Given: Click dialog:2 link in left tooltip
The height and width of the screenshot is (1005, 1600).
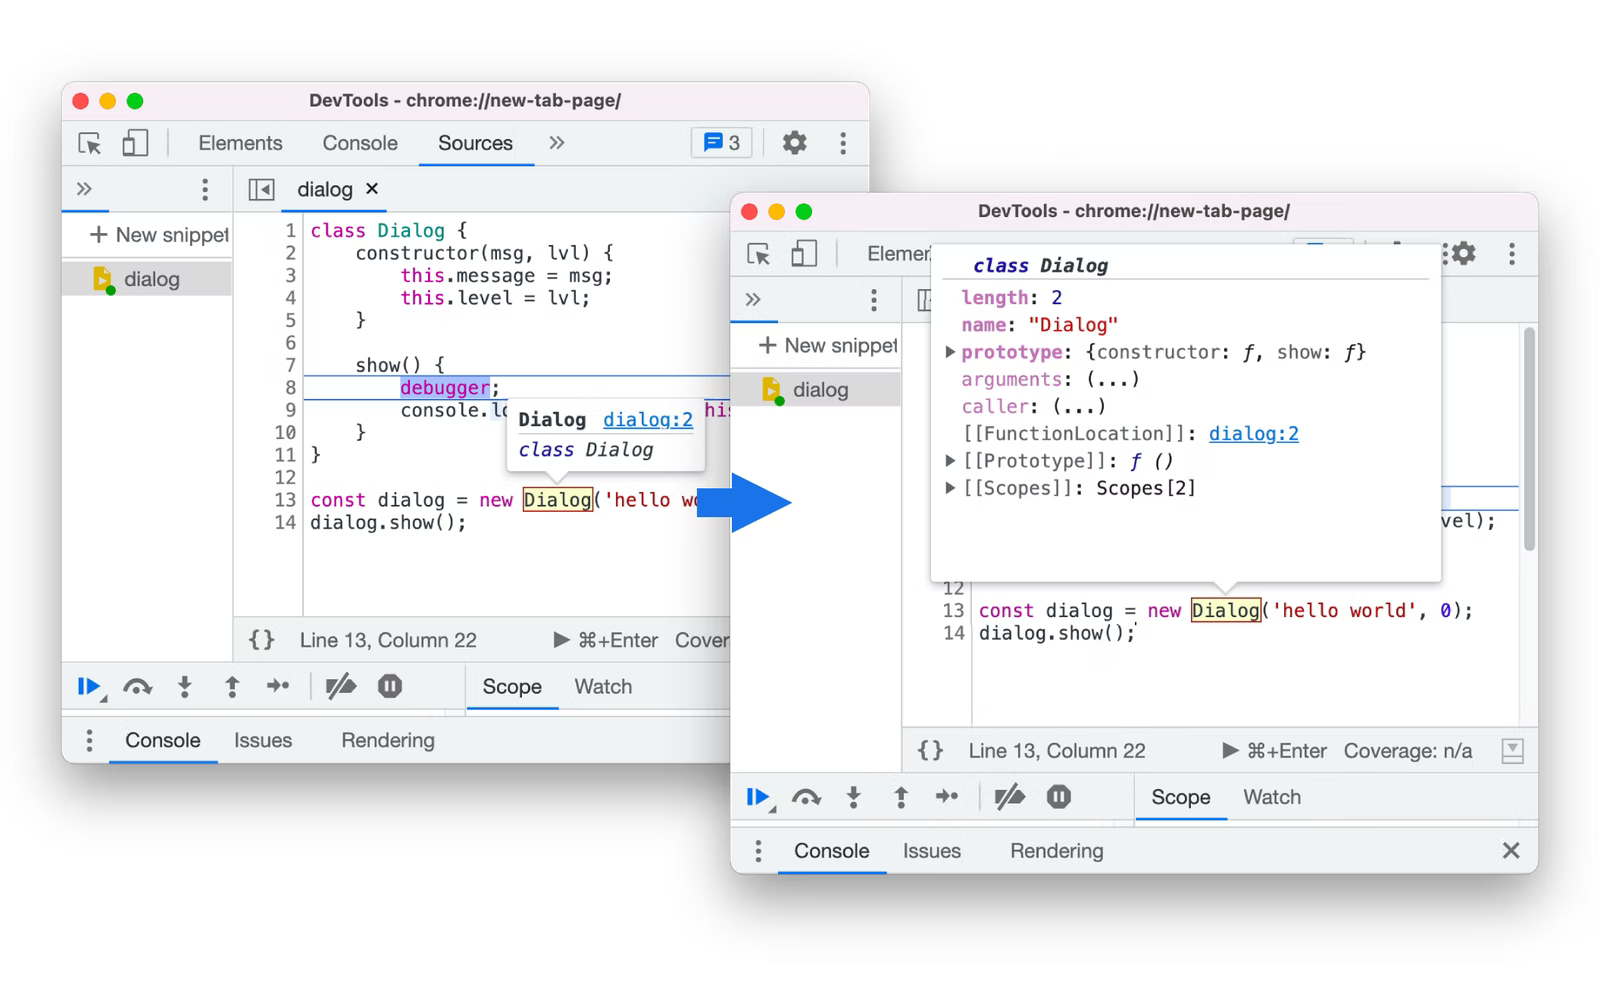Looking at the screenshot, I should pyautogui.click(x=648, y=420).
